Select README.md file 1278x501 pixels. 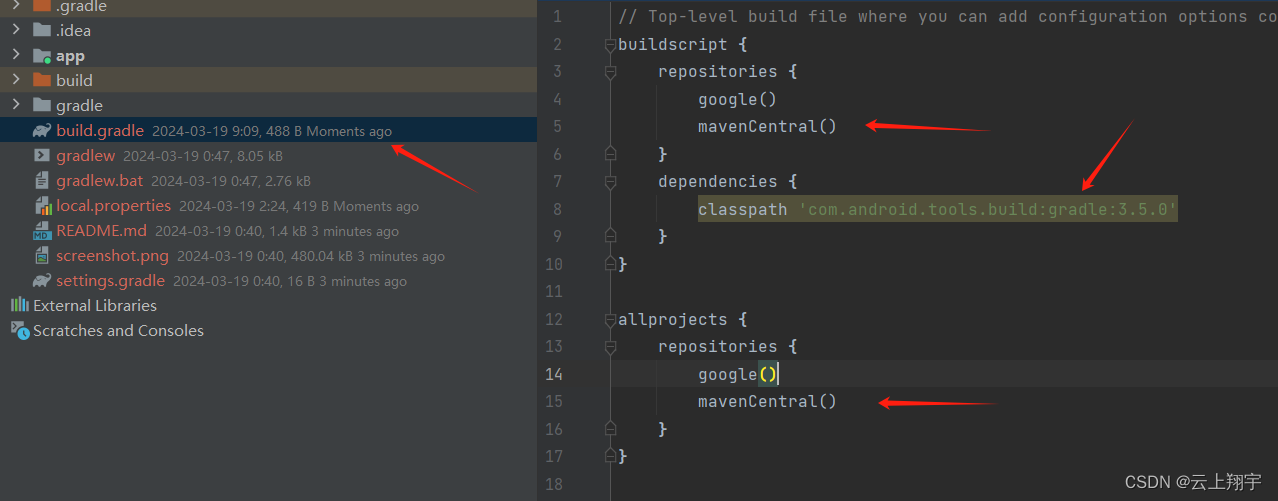tap(101, 231)
